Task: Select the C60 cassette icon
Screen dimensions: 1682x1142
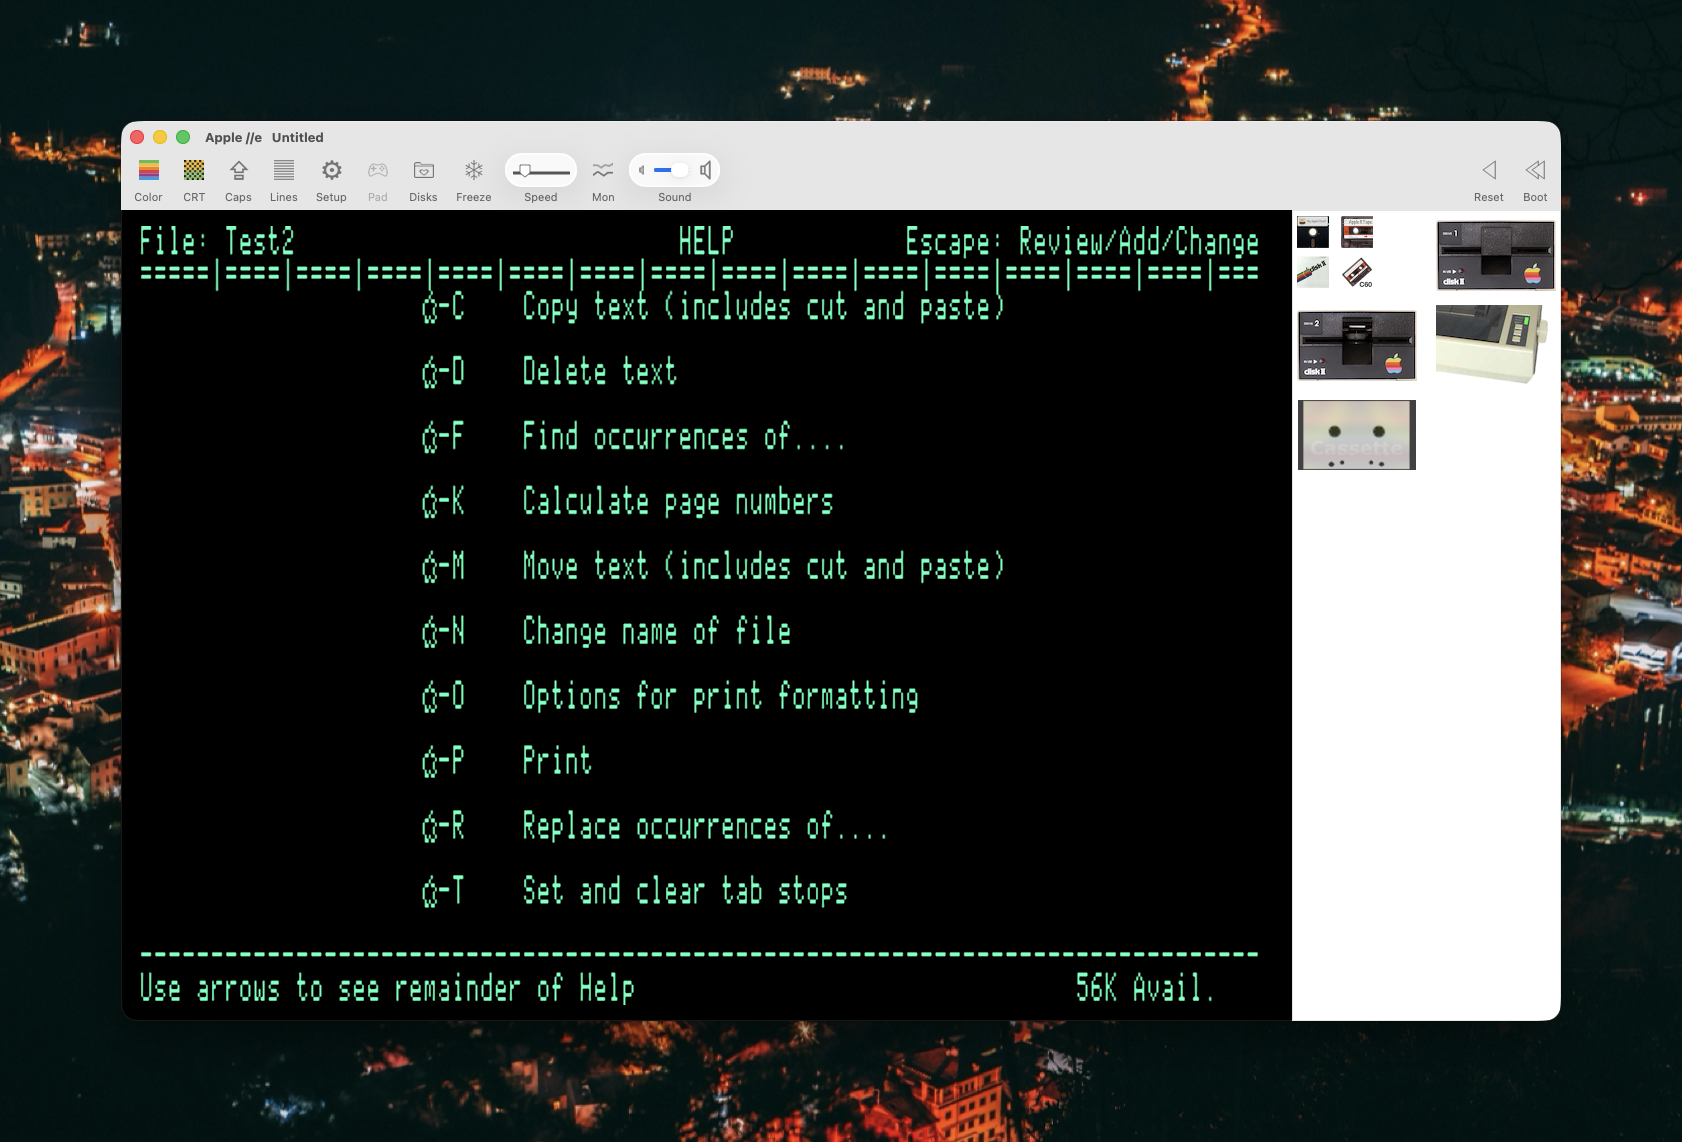Action: coord(1357,272)
